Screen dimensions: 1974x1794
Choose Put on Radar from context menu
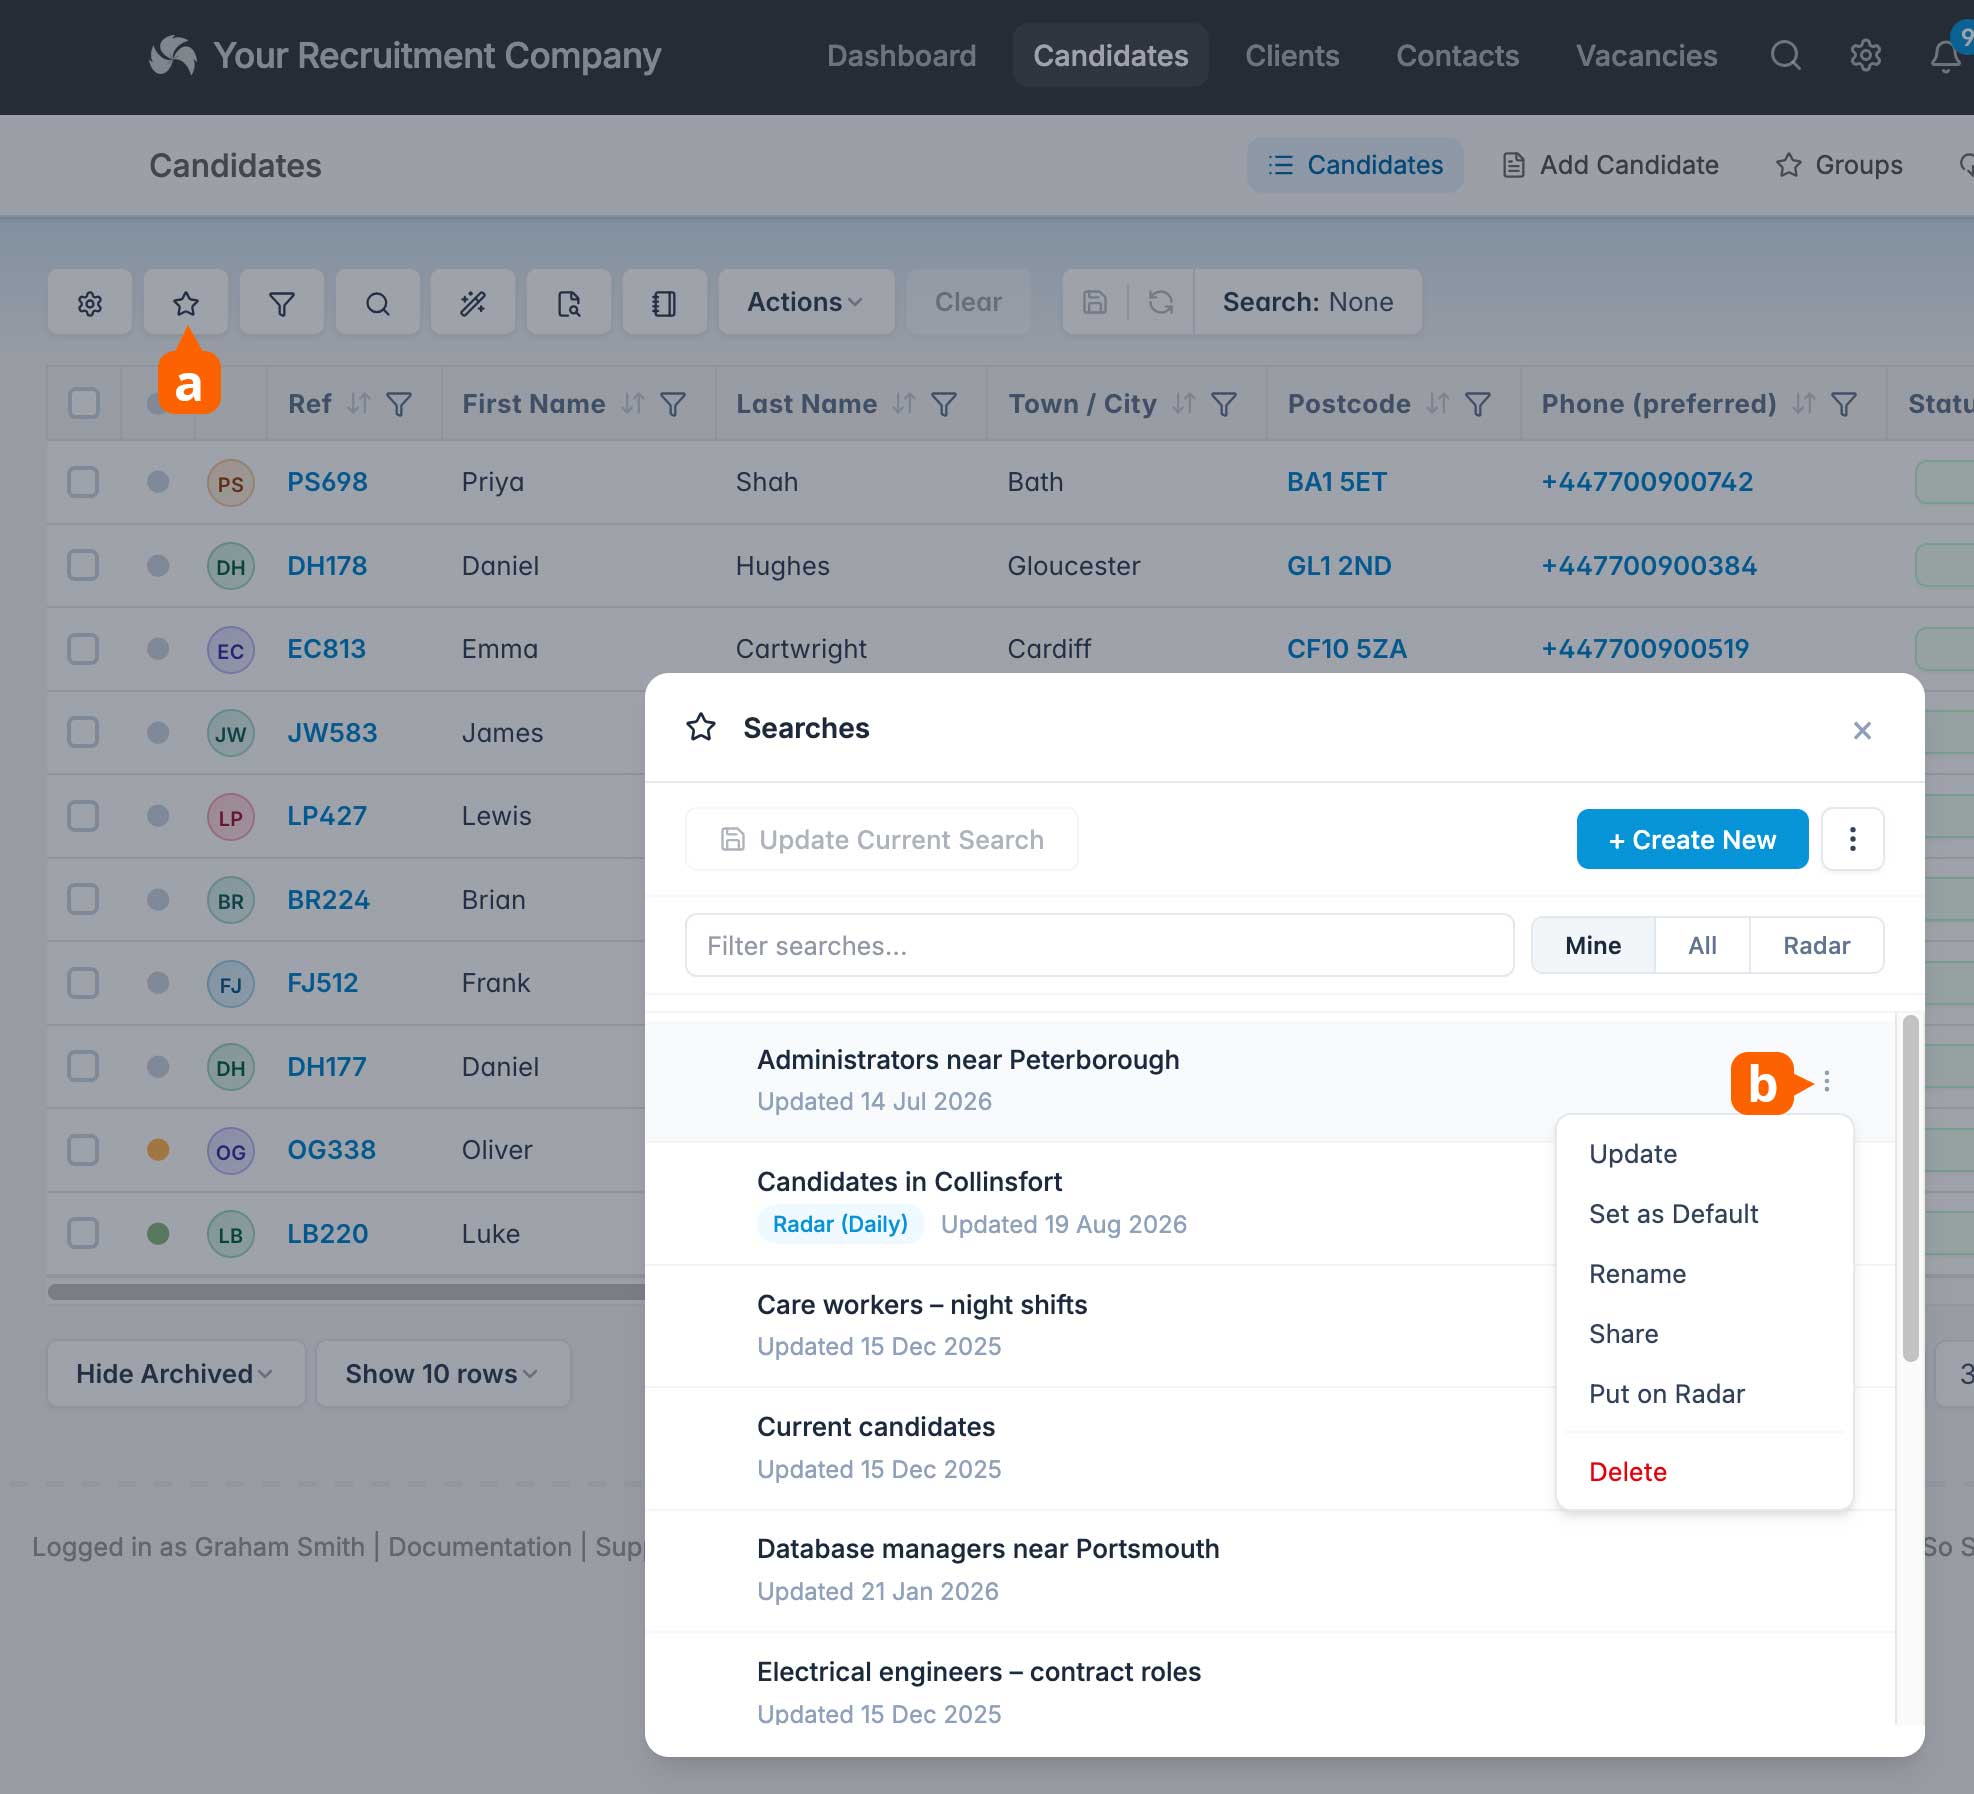[1666, 1394]
